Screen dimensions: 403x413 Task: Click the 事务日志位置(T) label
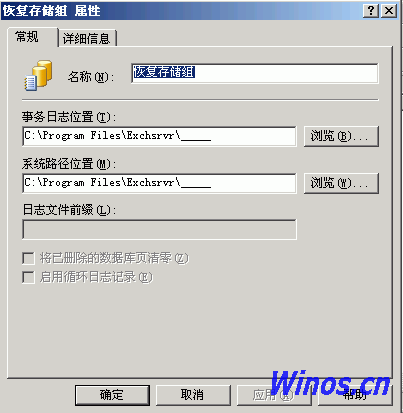[x=69, y=117]
